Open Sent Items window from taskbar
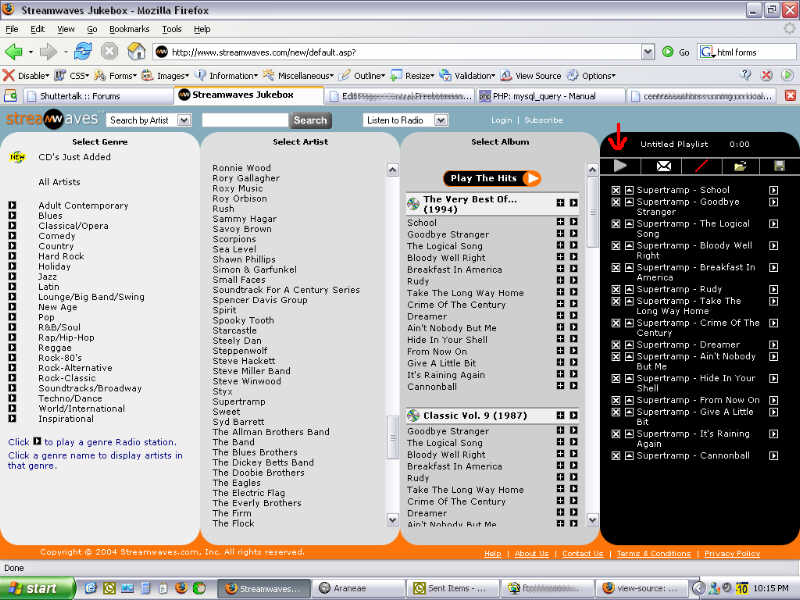 point(454,588)
